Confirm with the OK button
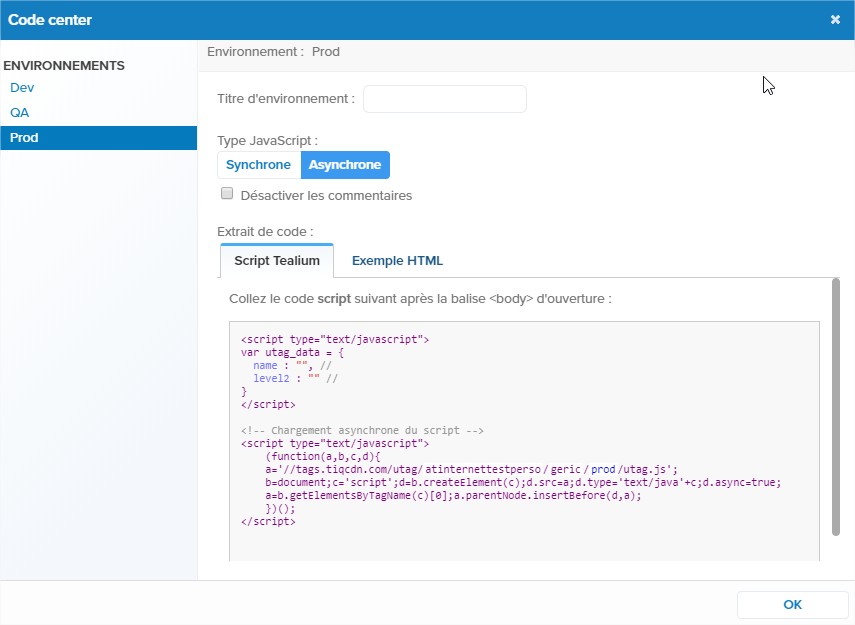Screen dimensions: 855x625 792,604
